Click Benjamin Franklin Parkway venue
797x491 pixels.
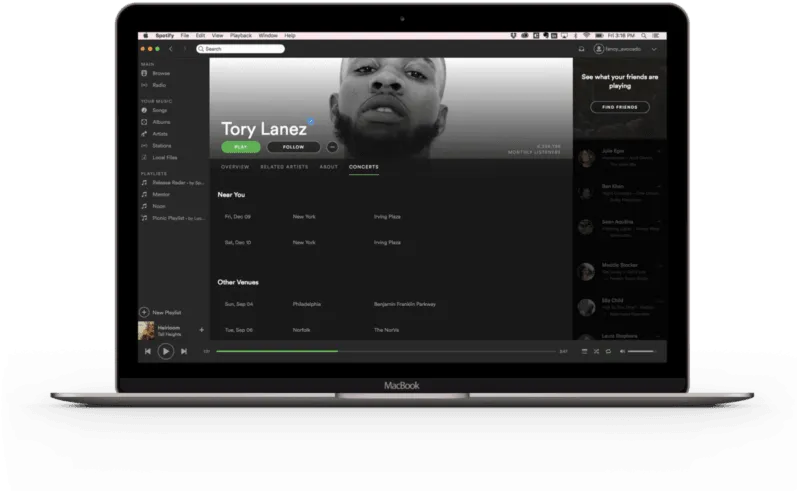tap(405, 304)
